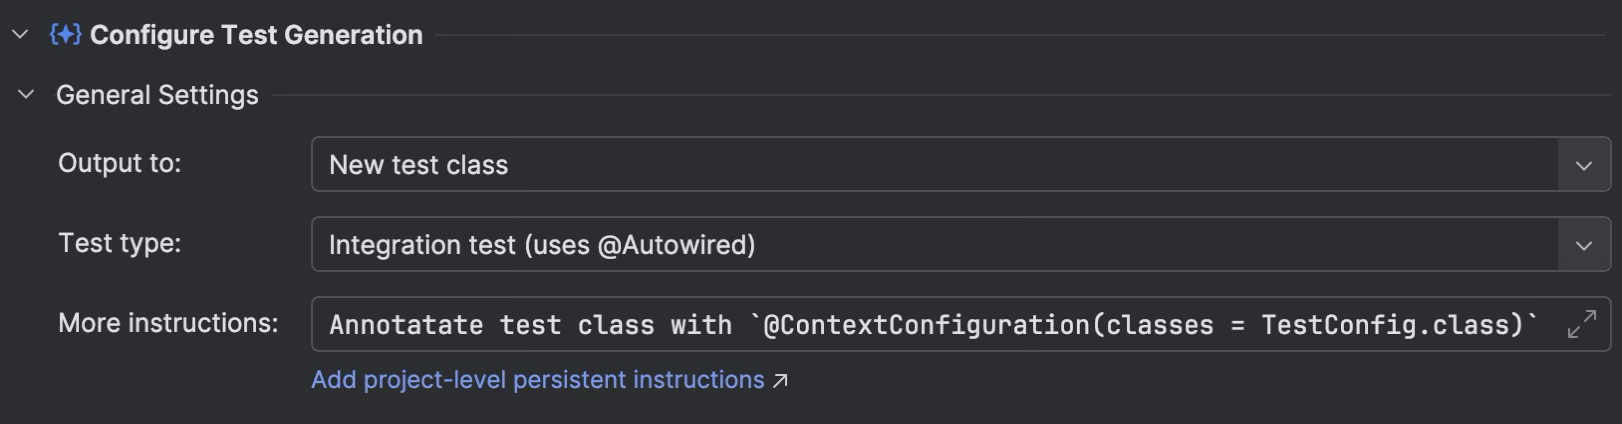The width and height of the screenshot is (1622, 424).
Task: Open the Output to dropdown arrow
Action: click(1584, 165)
